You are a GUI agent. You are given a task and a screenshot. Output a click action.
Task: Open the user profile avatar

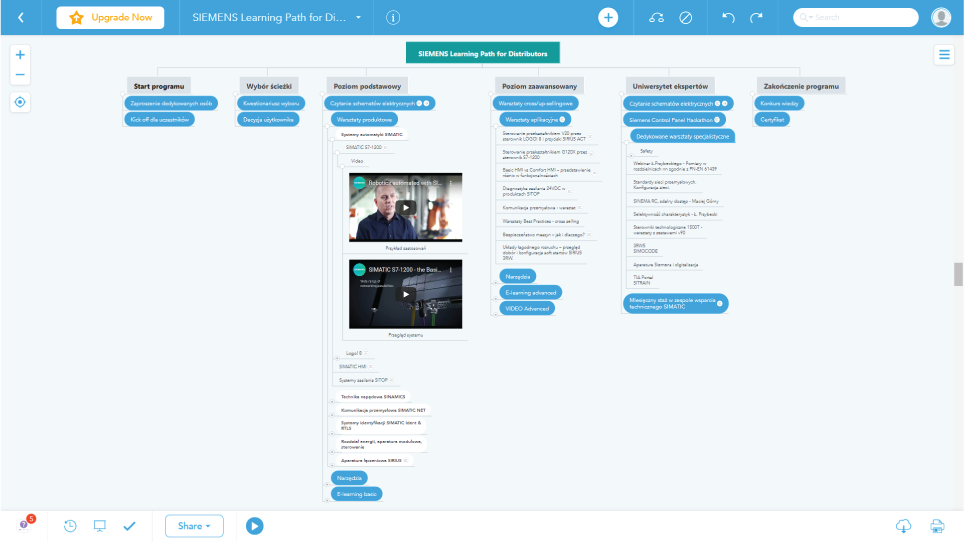[x=941, y=17]
